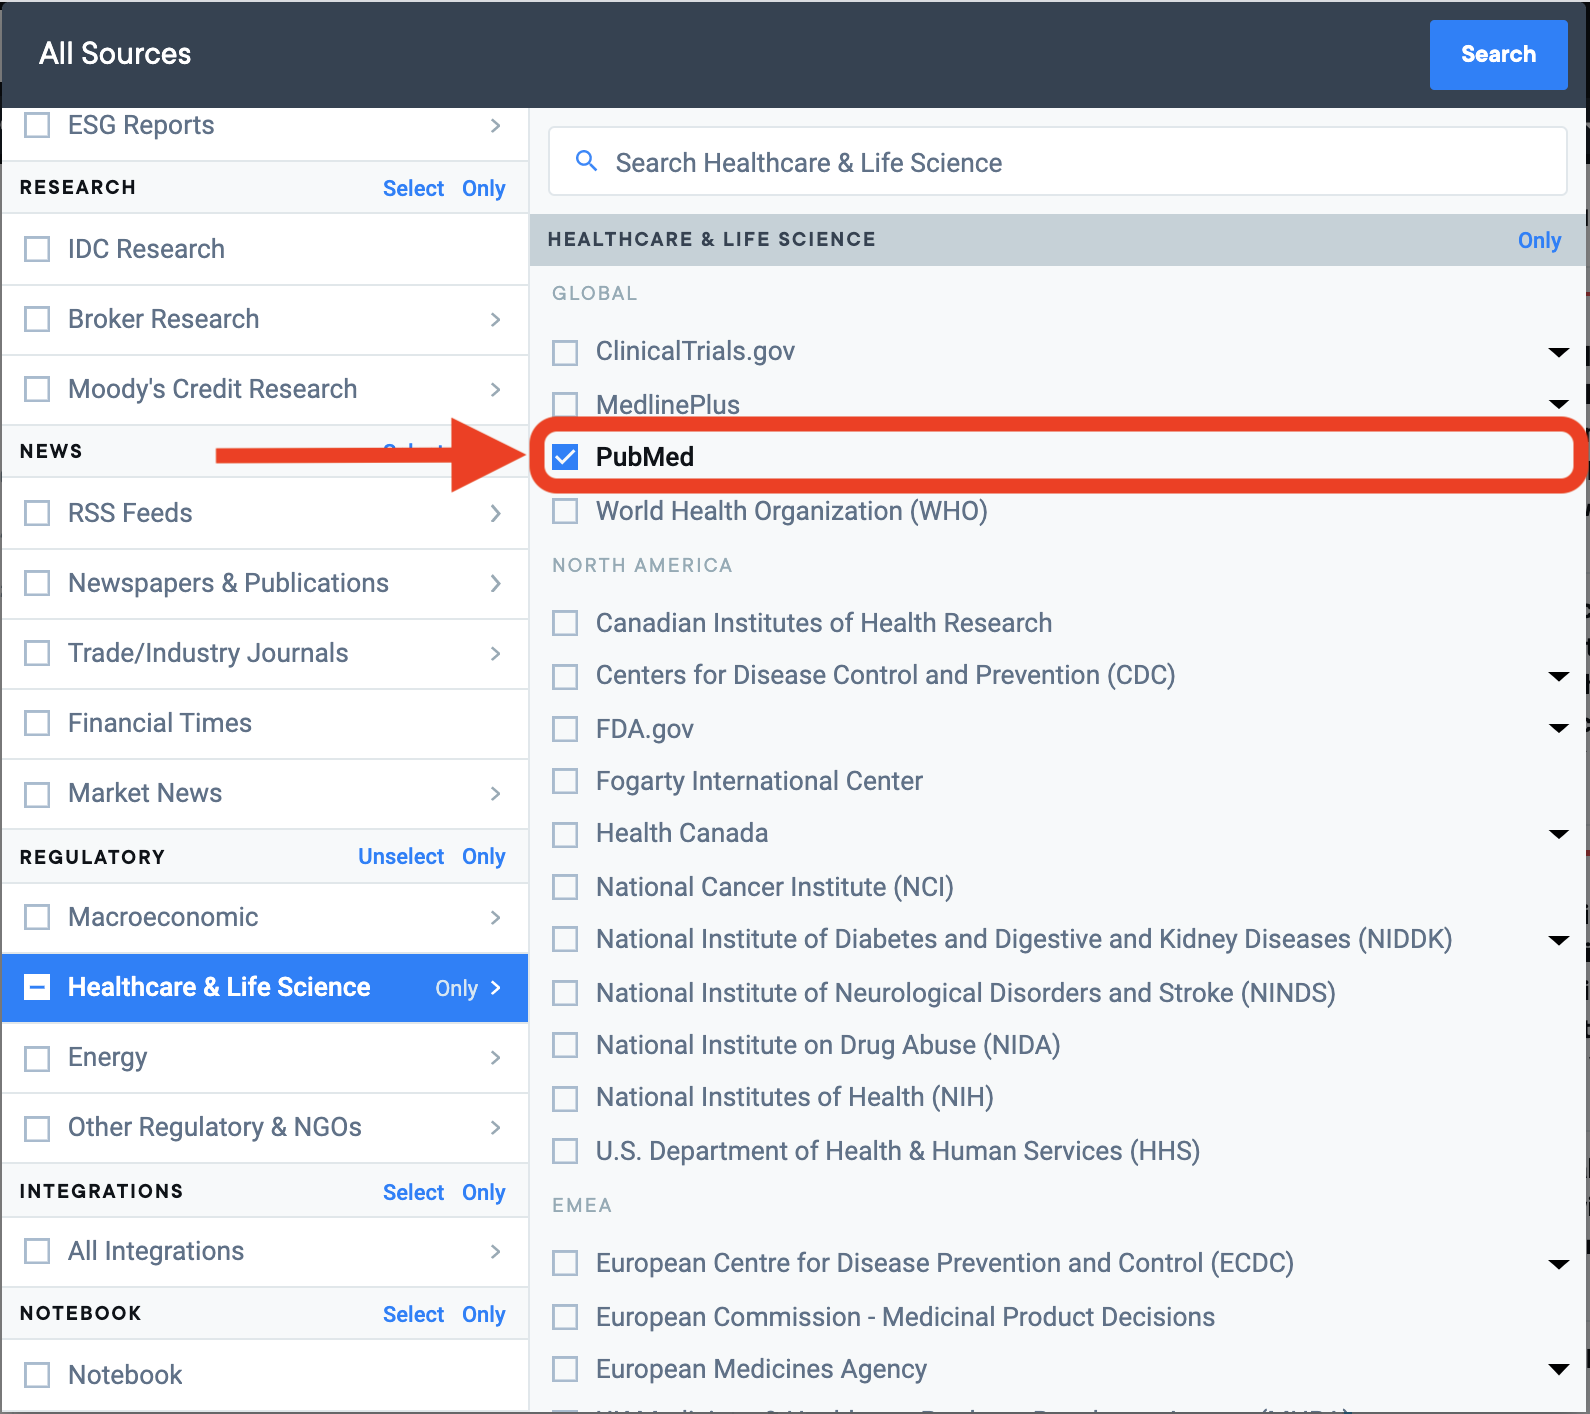Check the Fogarty International Center checkbox

coord(565,781)
